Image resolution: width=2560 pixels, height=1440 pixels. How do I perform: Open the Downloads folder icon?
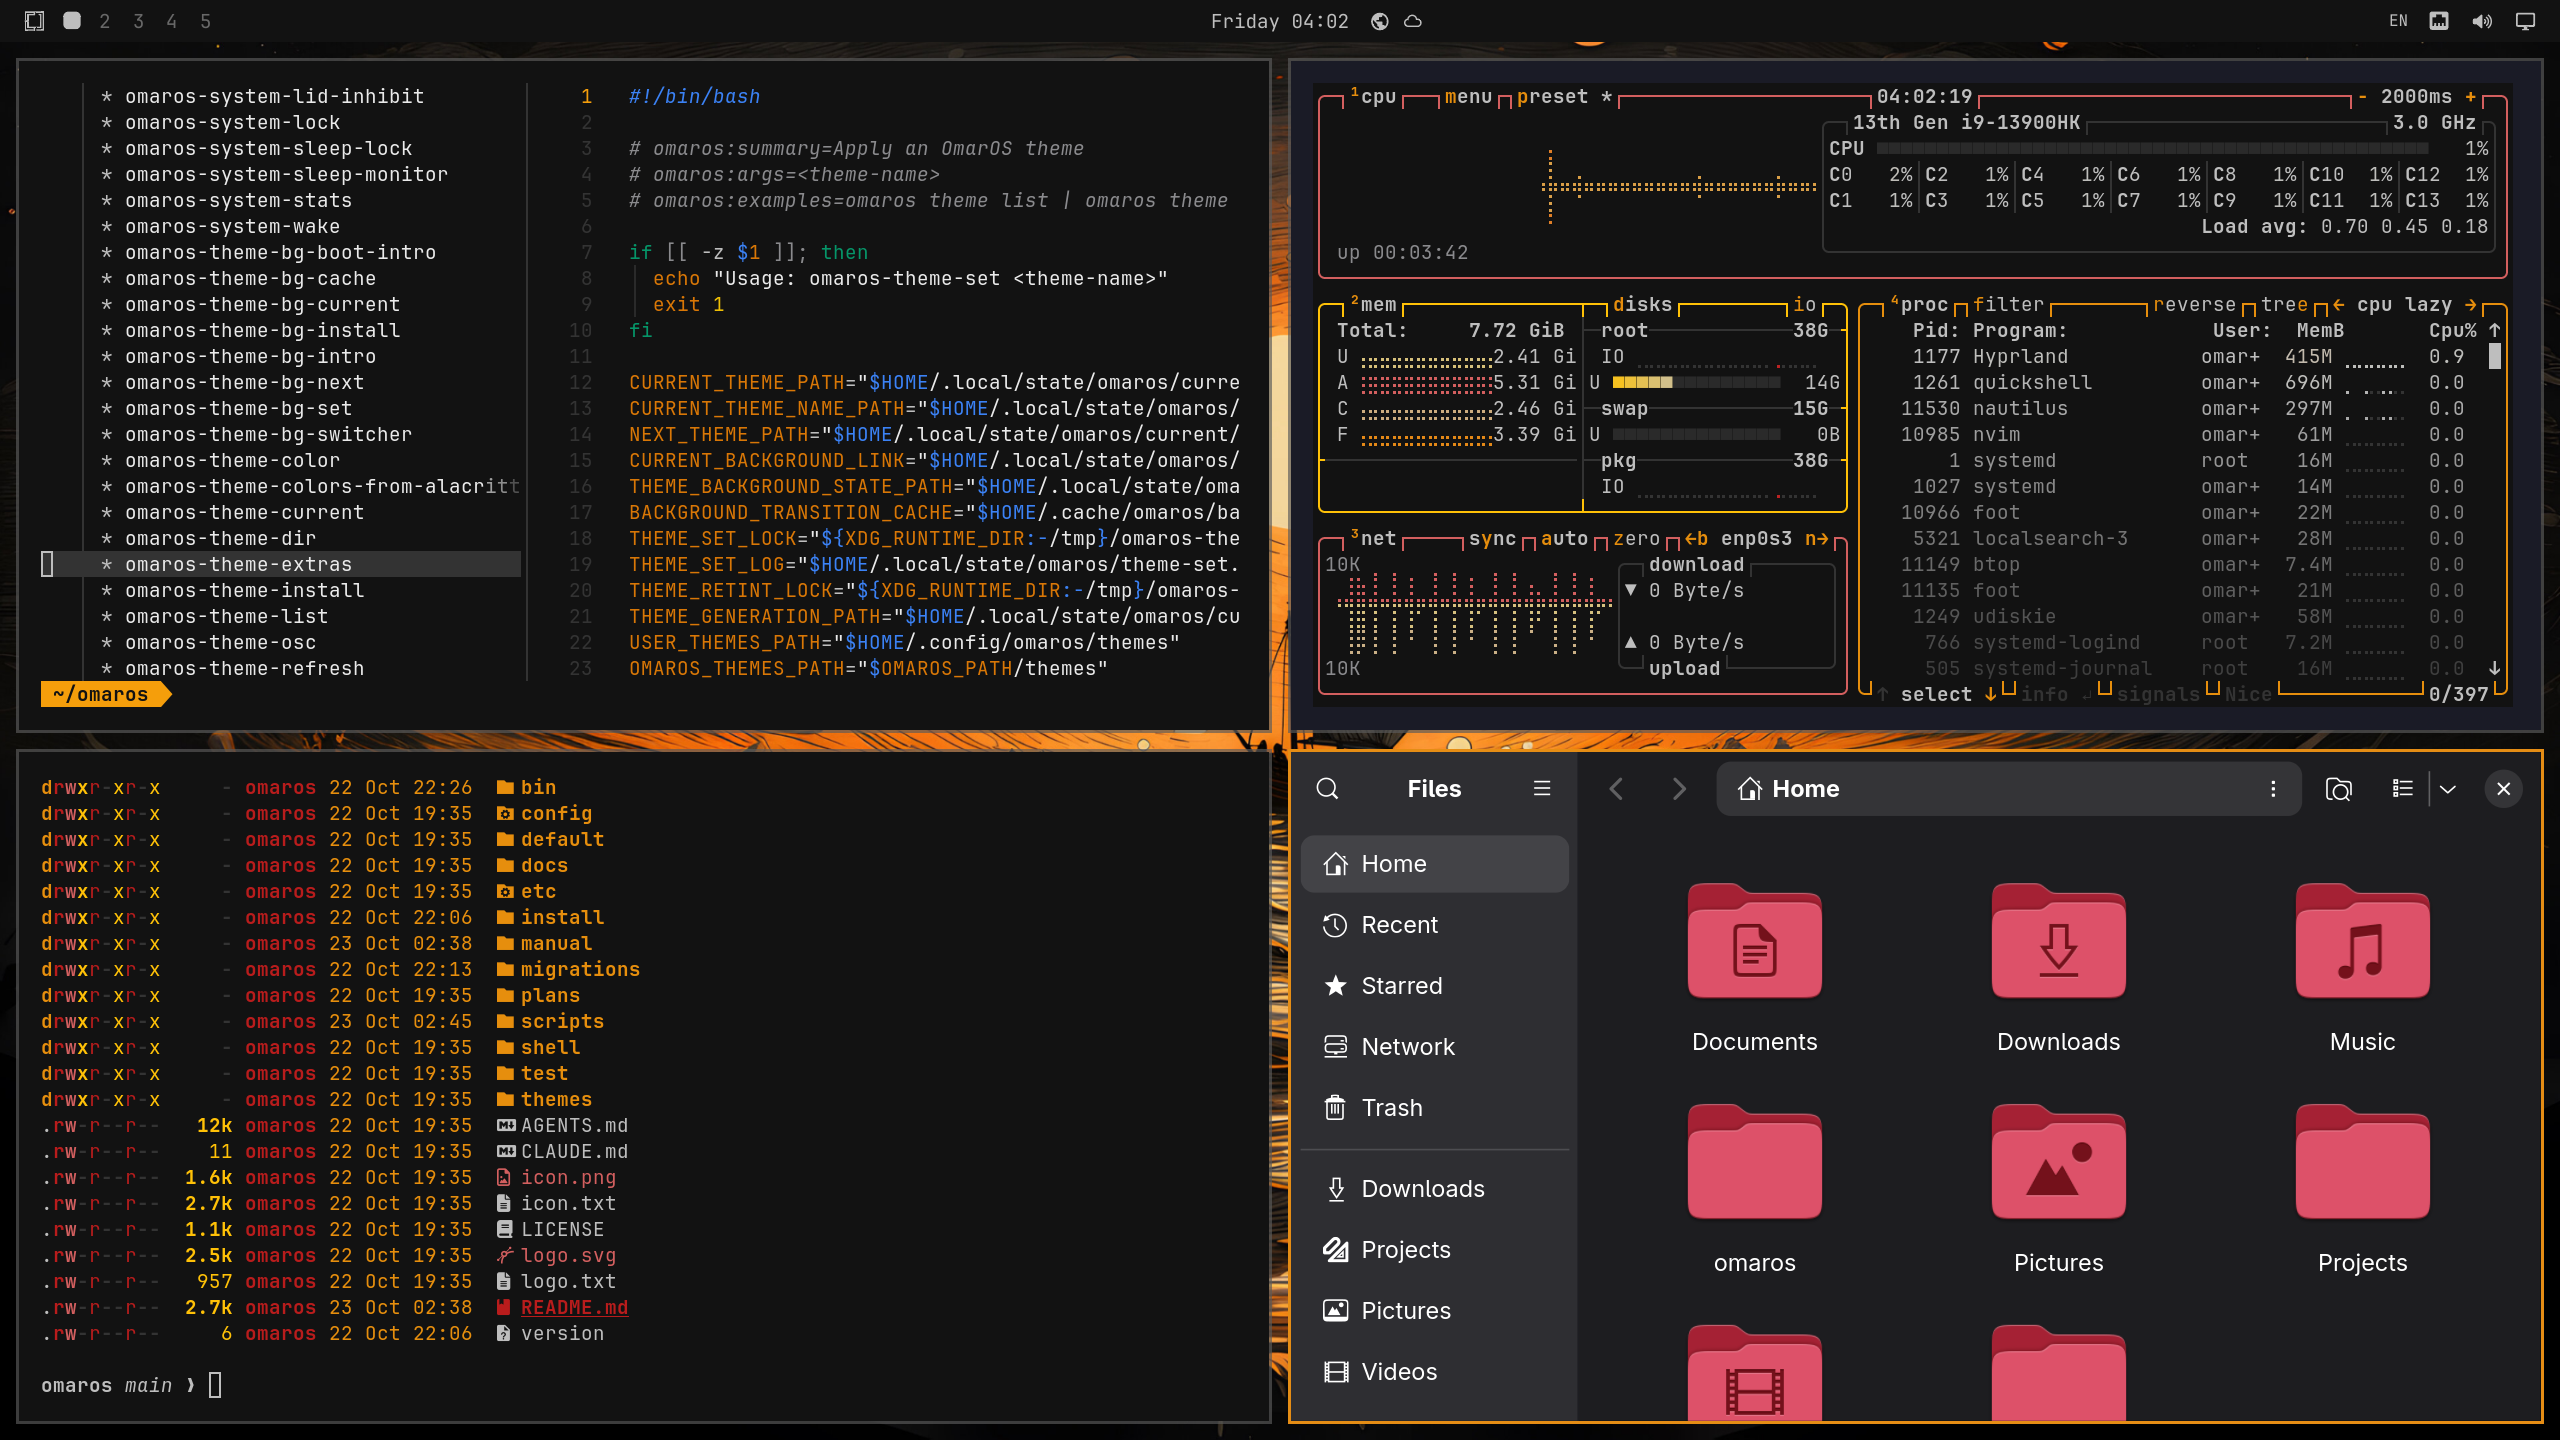tap(2058, 941)
